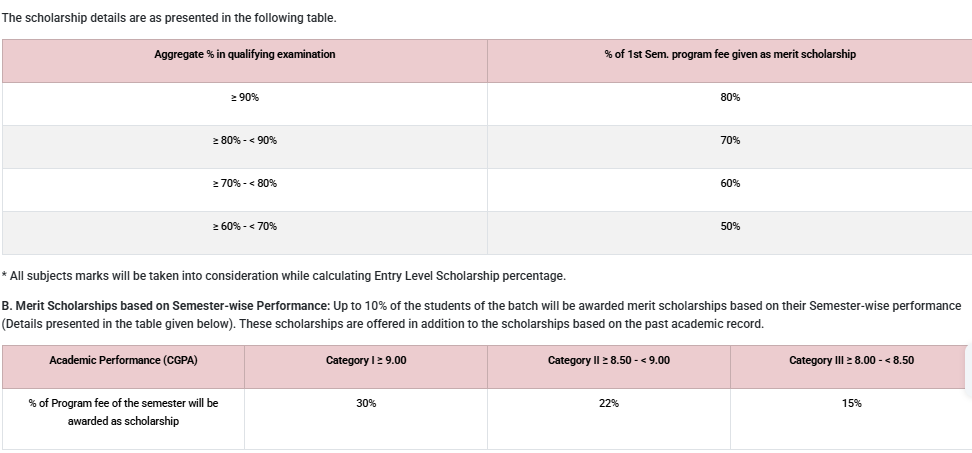Click the 'All subjects marks' footnote text
This screenshot has height=453, width=972.
(x=287, y=276)
